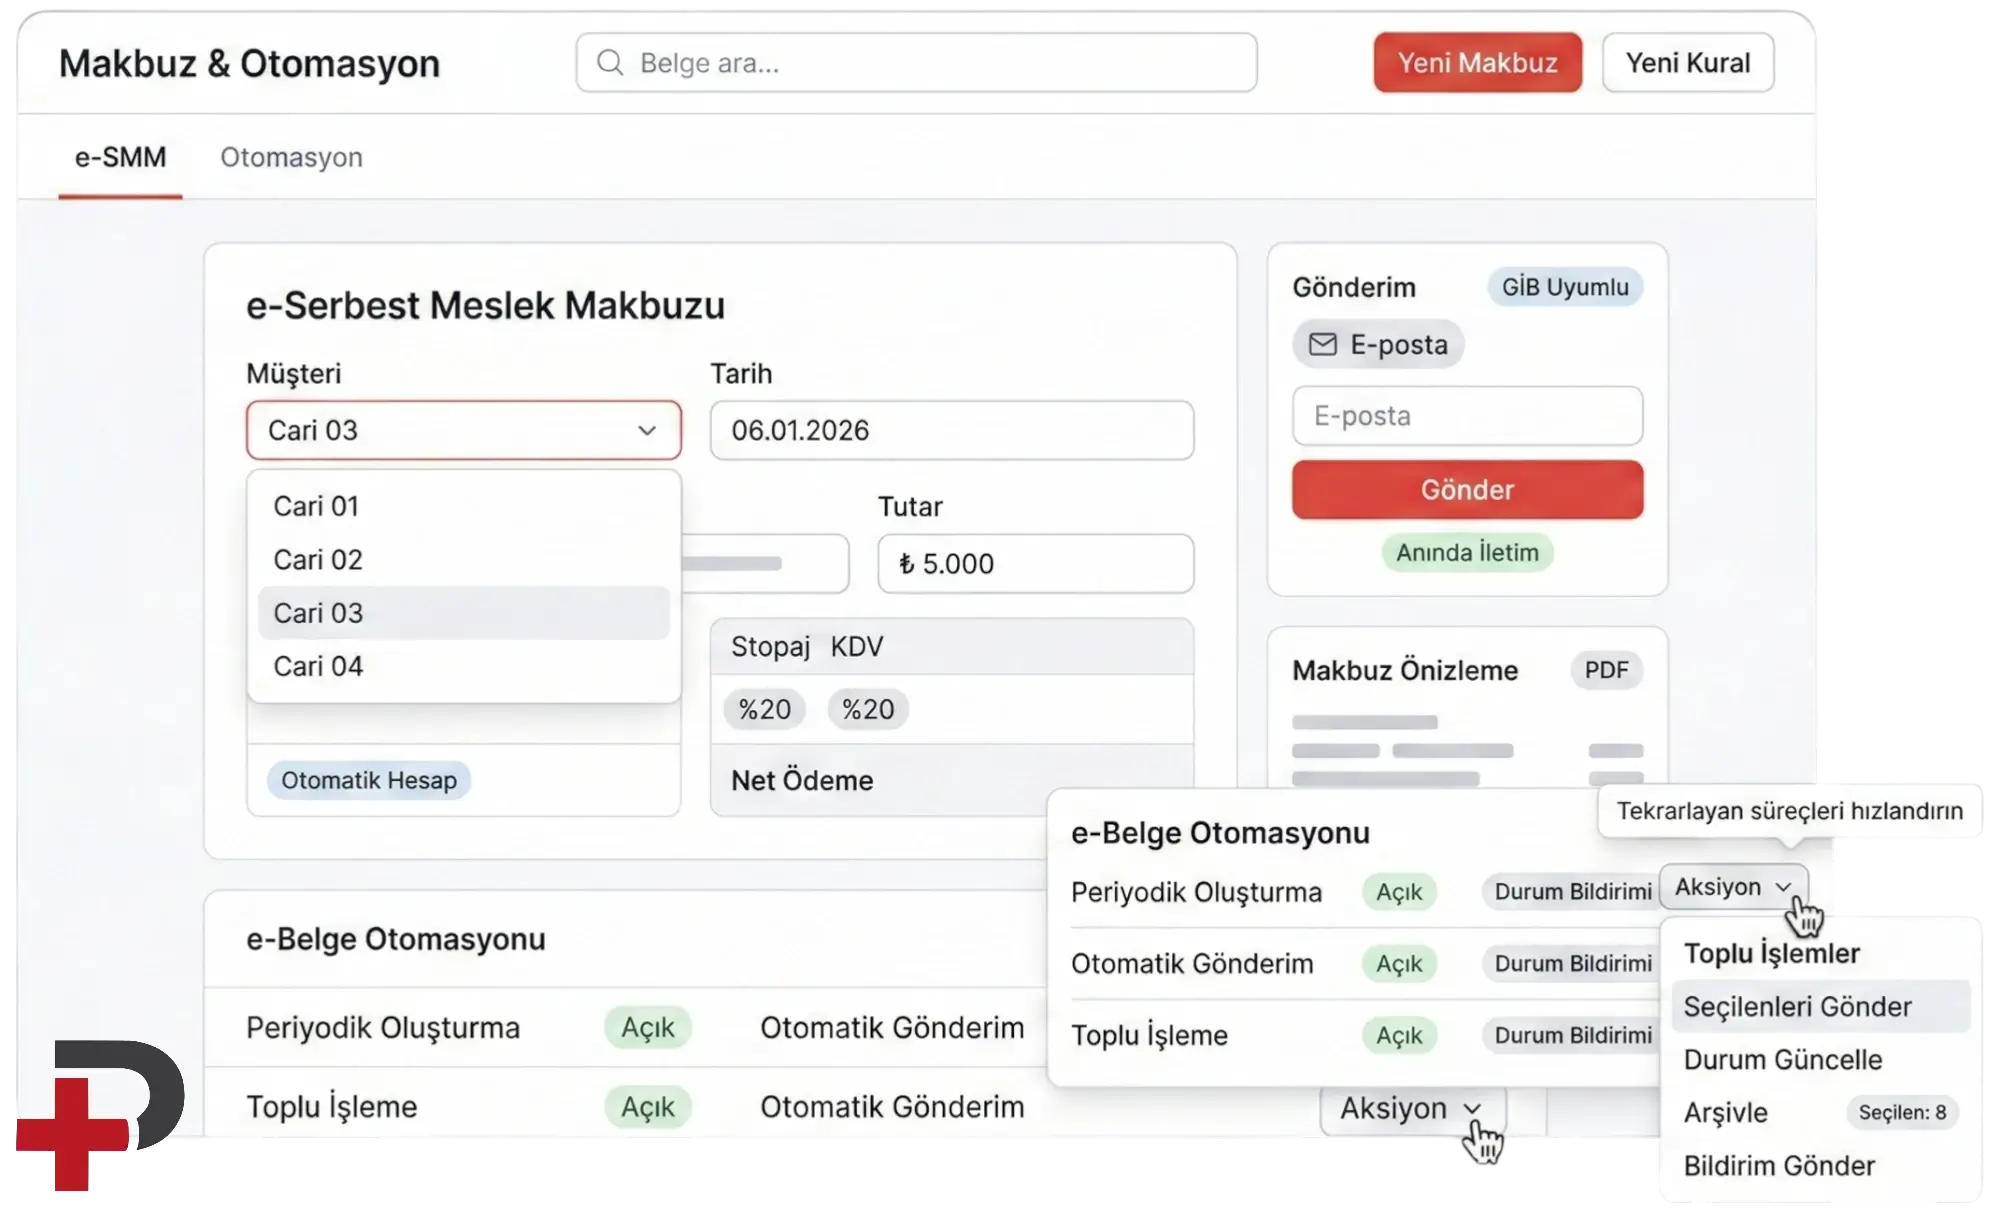Open the PDF icon in Makbuz Önizleme
Screen dimensions: 2000x1212
click(1606, 670)
